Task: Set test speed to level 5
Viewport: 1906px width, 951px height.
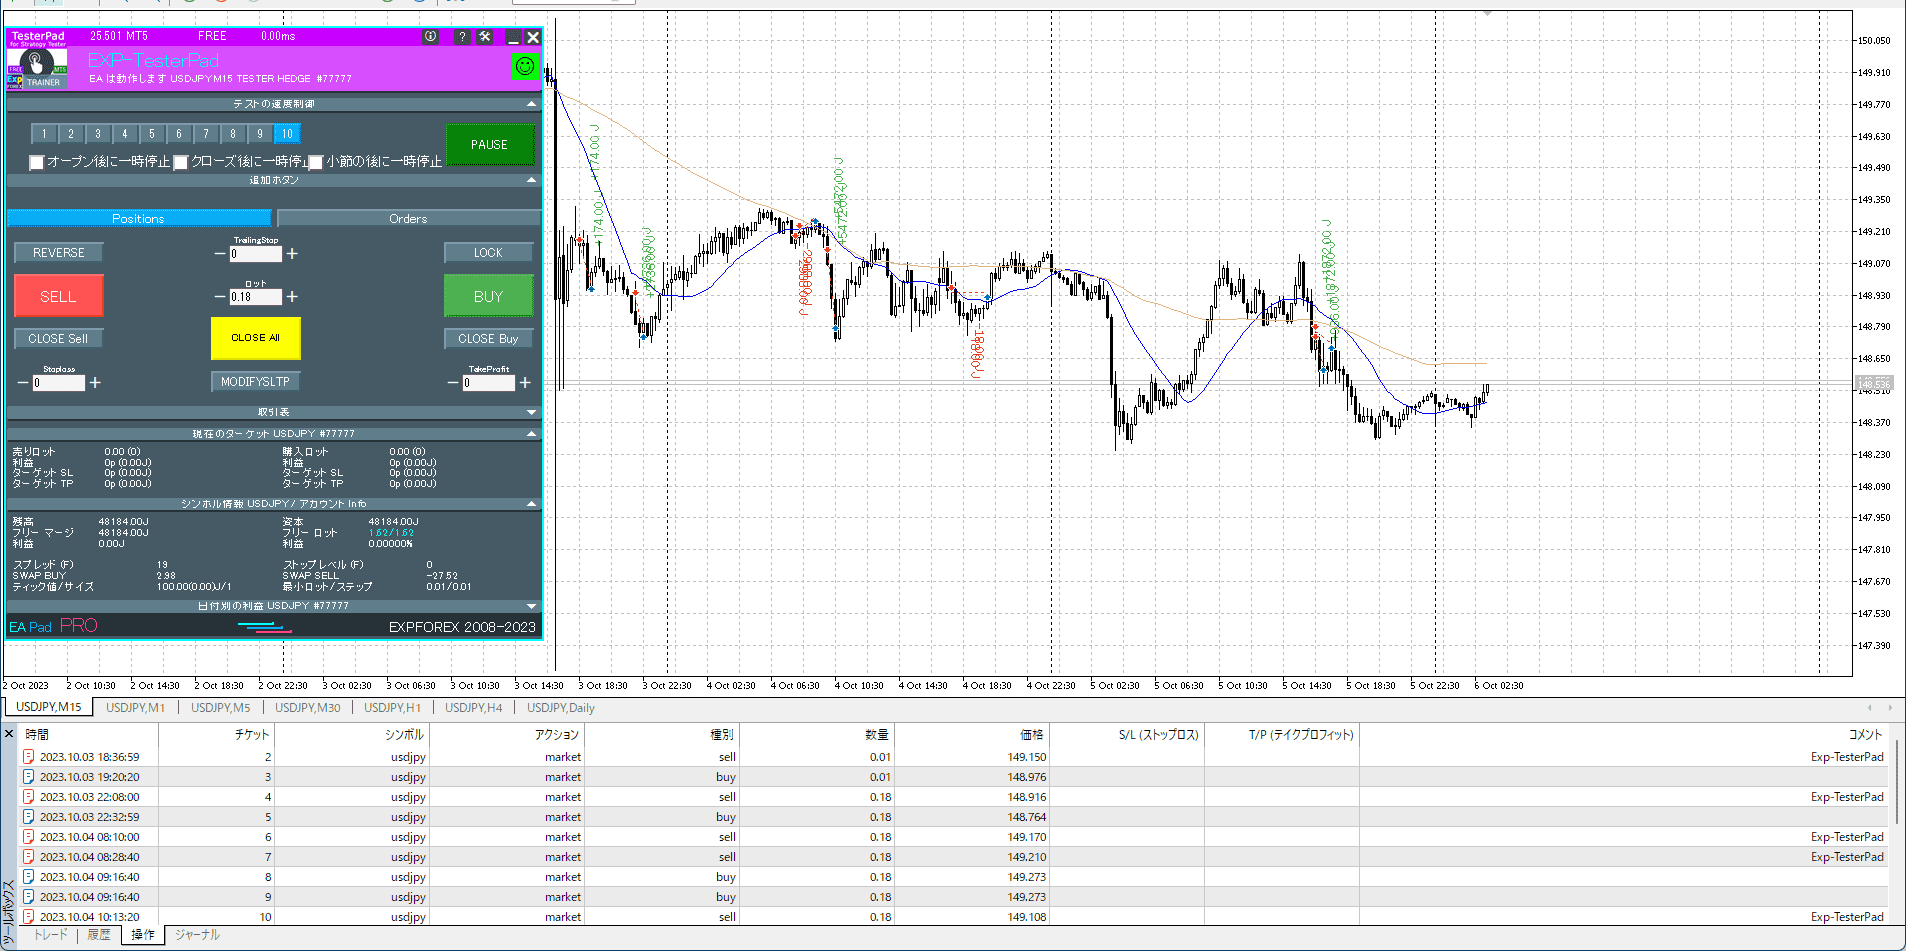Action: pyautogui.click(x=152, y=134)
